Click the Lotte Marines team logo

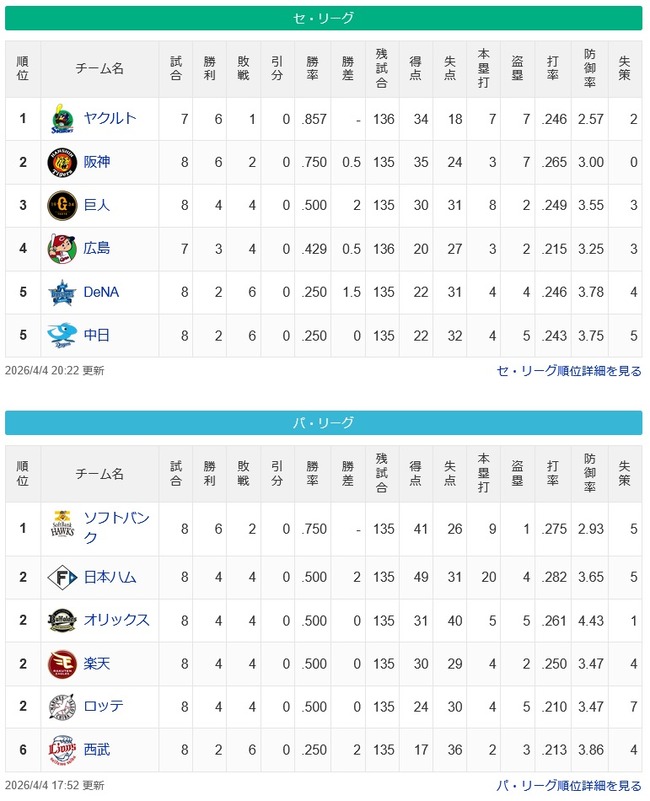coord(63,706)
